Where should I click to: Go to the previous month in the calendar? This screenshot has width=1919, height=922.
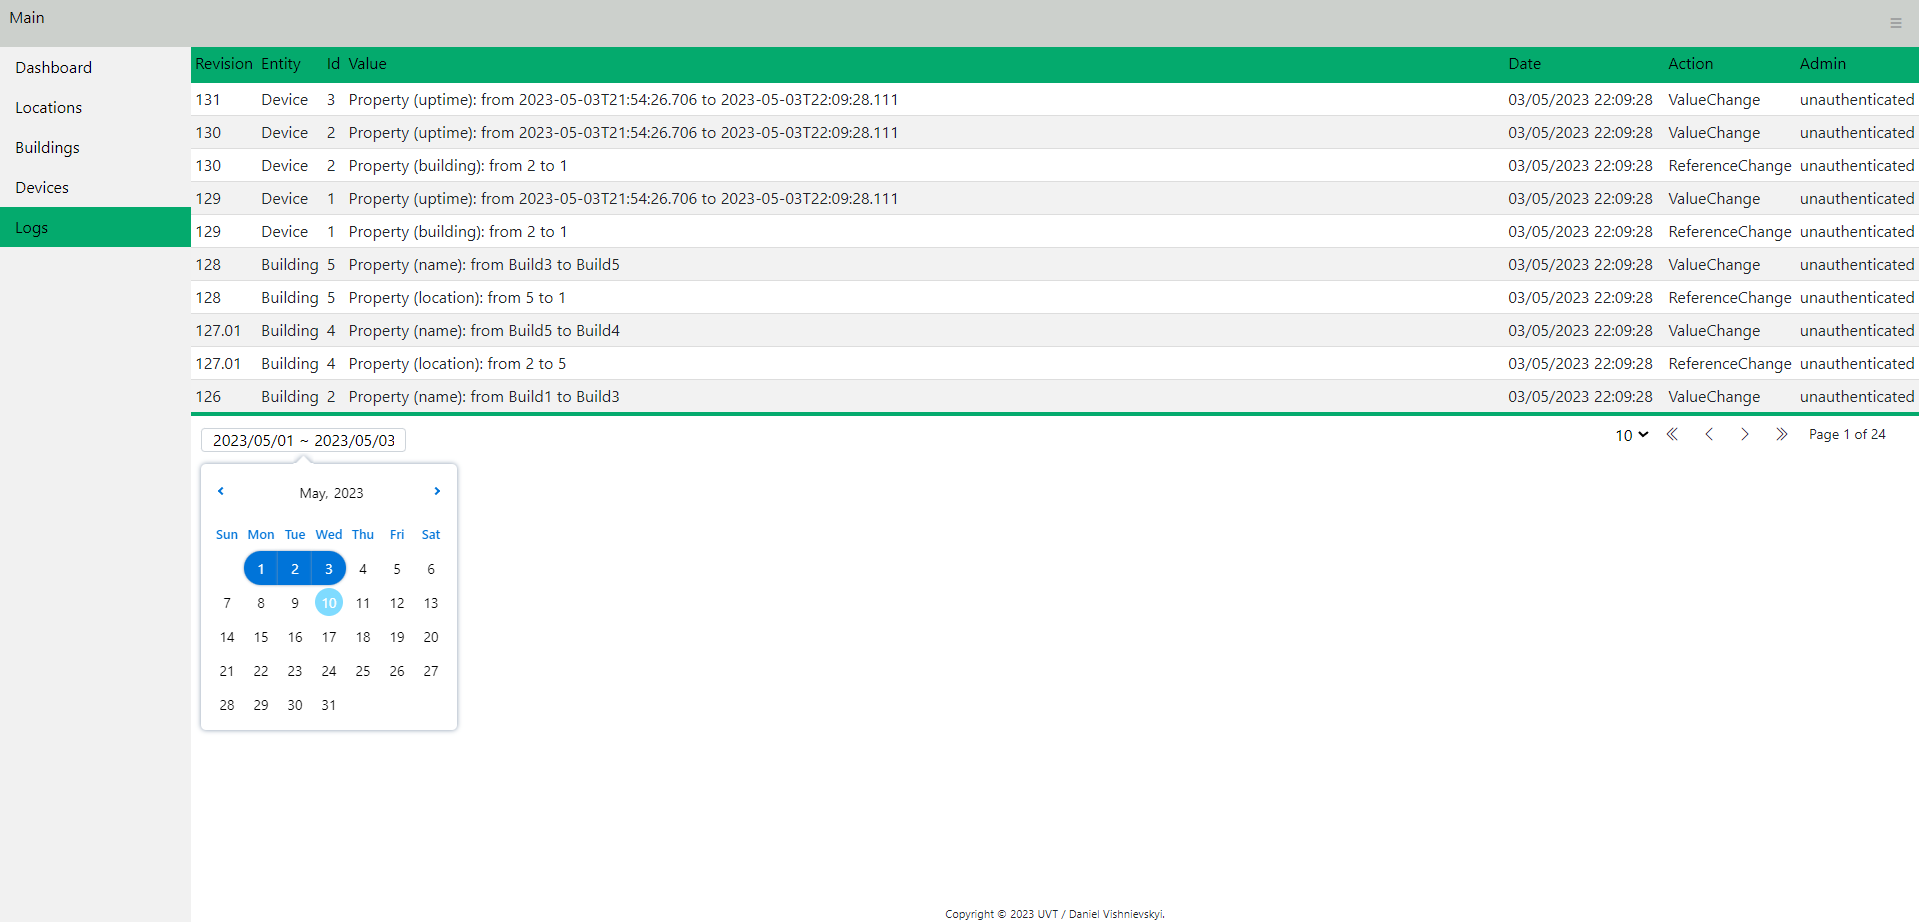[220, 491]
